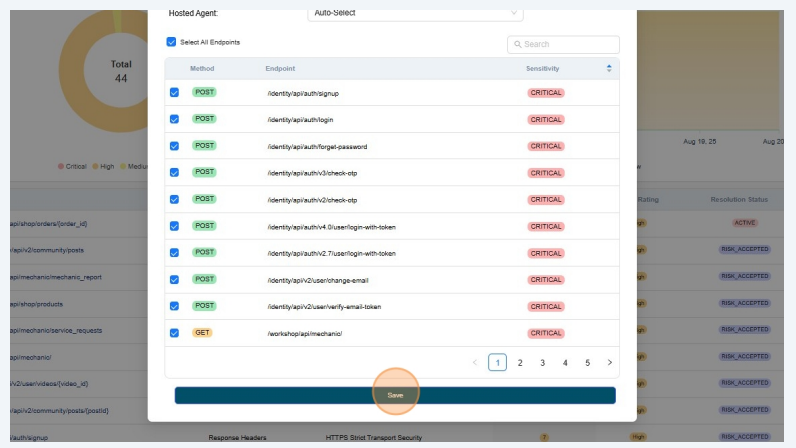Go to page 3 of endpoints
Viewport: 796px width, 448px height.
pyautogui.click(x=542, y=363)
